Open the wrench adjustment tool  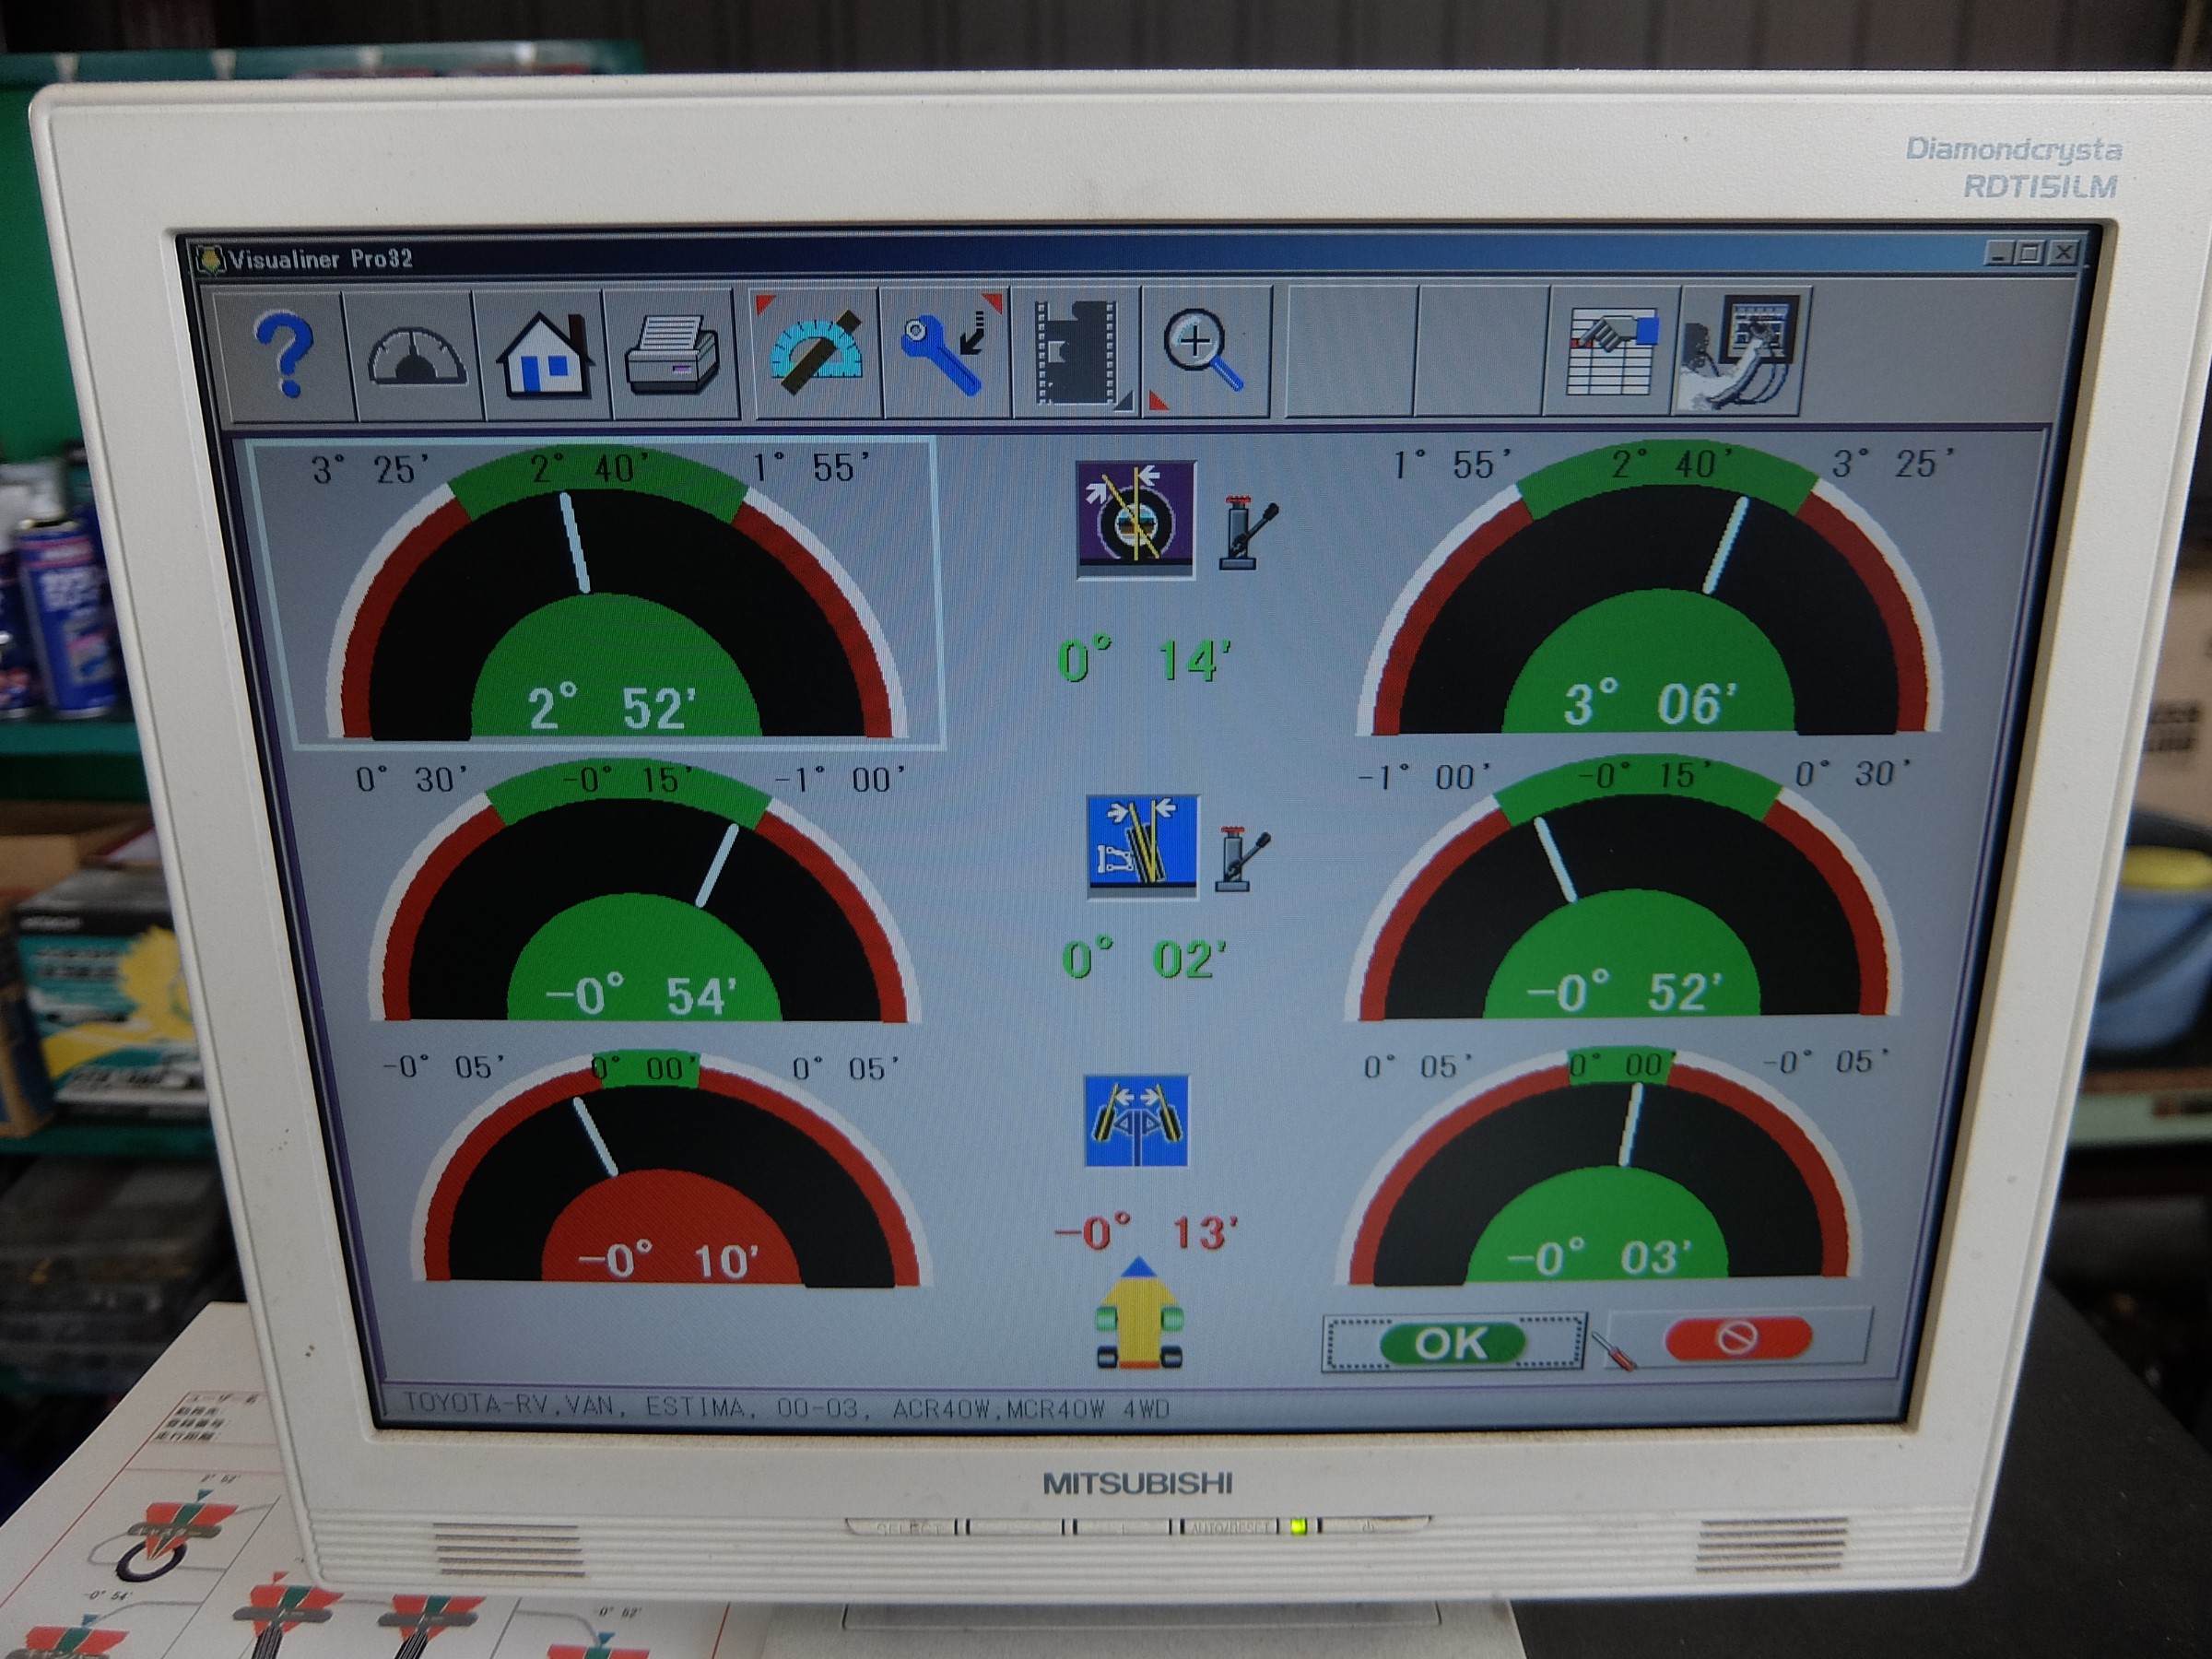pos(946,351)
